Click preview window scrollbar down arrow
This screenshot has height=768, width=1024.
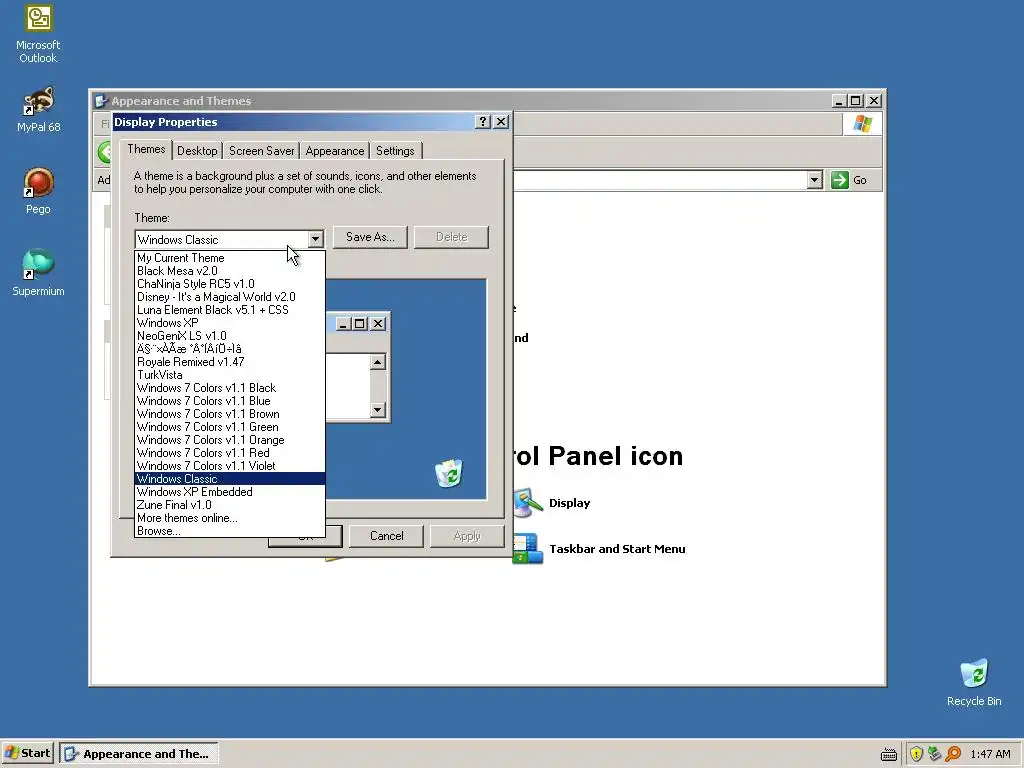(377, 410)
